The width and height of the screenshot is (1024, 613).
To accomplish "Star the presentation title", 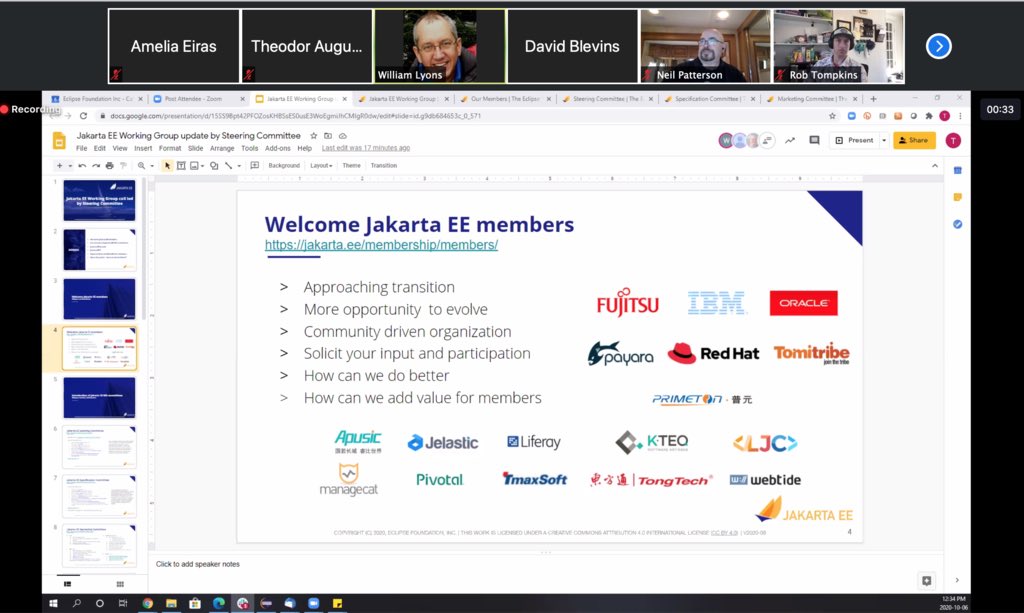I will click(x=313, y=136).
